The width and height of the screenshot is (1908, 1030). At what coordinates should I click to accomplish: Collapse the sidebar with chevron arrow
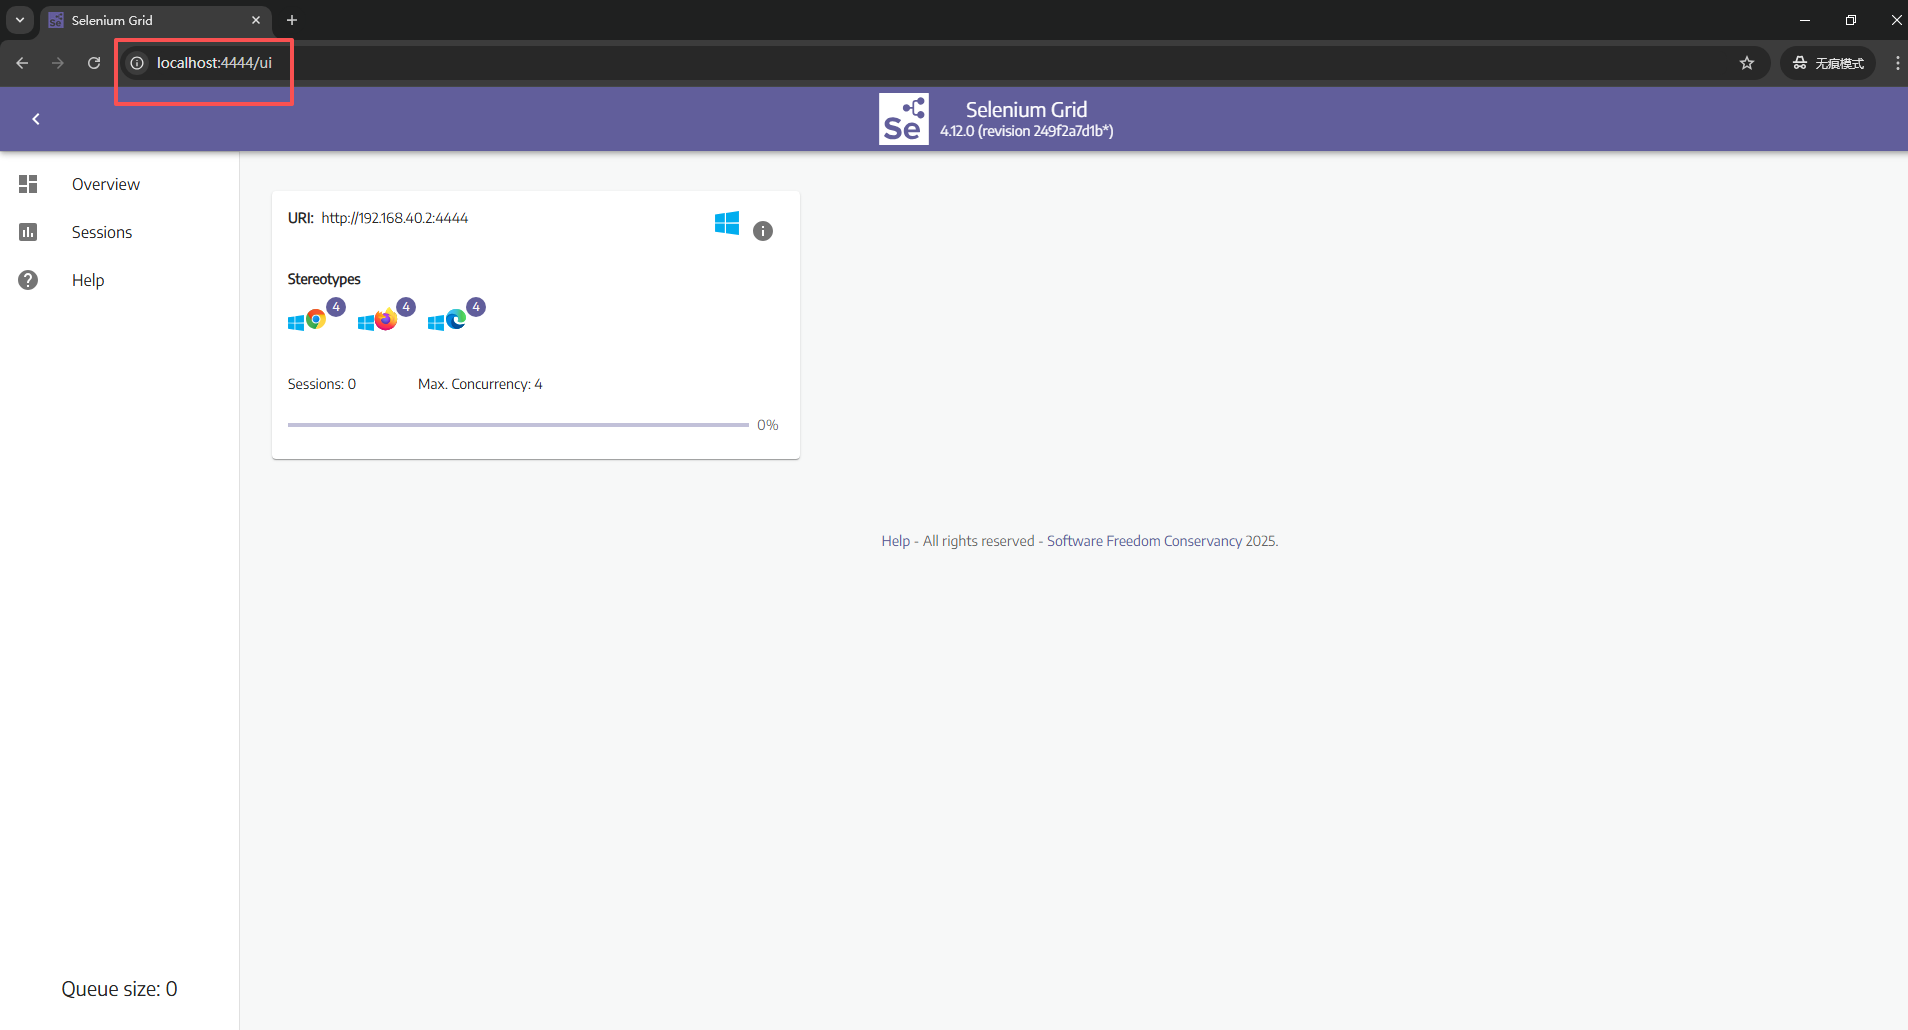click(36, 119)
